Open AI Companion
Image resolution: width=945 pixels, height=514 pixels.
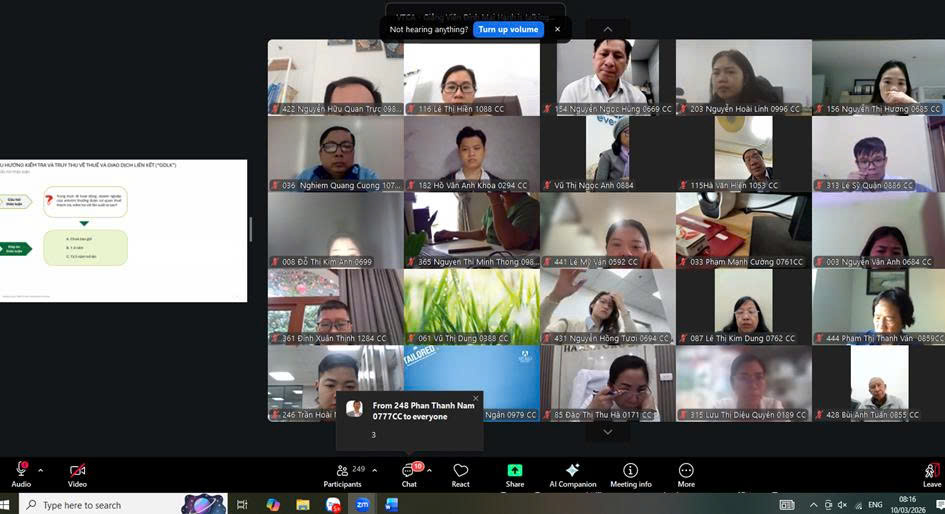coord(572,474)
